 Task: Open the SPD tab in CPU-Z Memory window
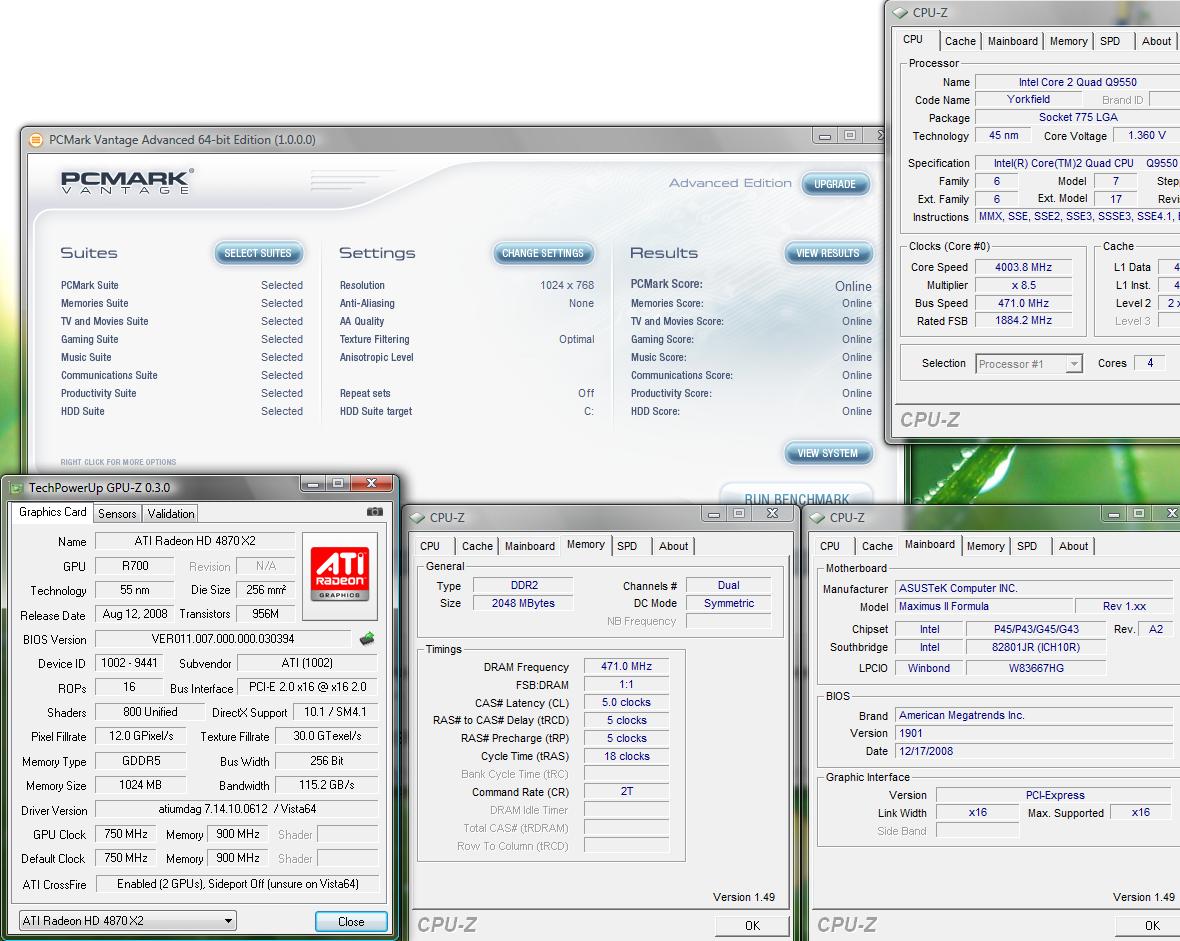tap(627, 547)
